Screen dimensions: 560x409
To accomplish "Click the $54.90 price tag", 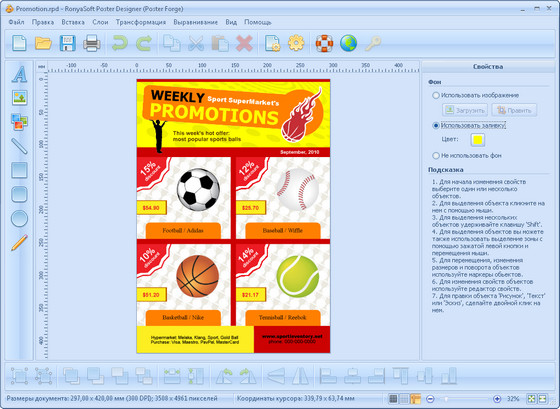I will (x=151, y=208).
